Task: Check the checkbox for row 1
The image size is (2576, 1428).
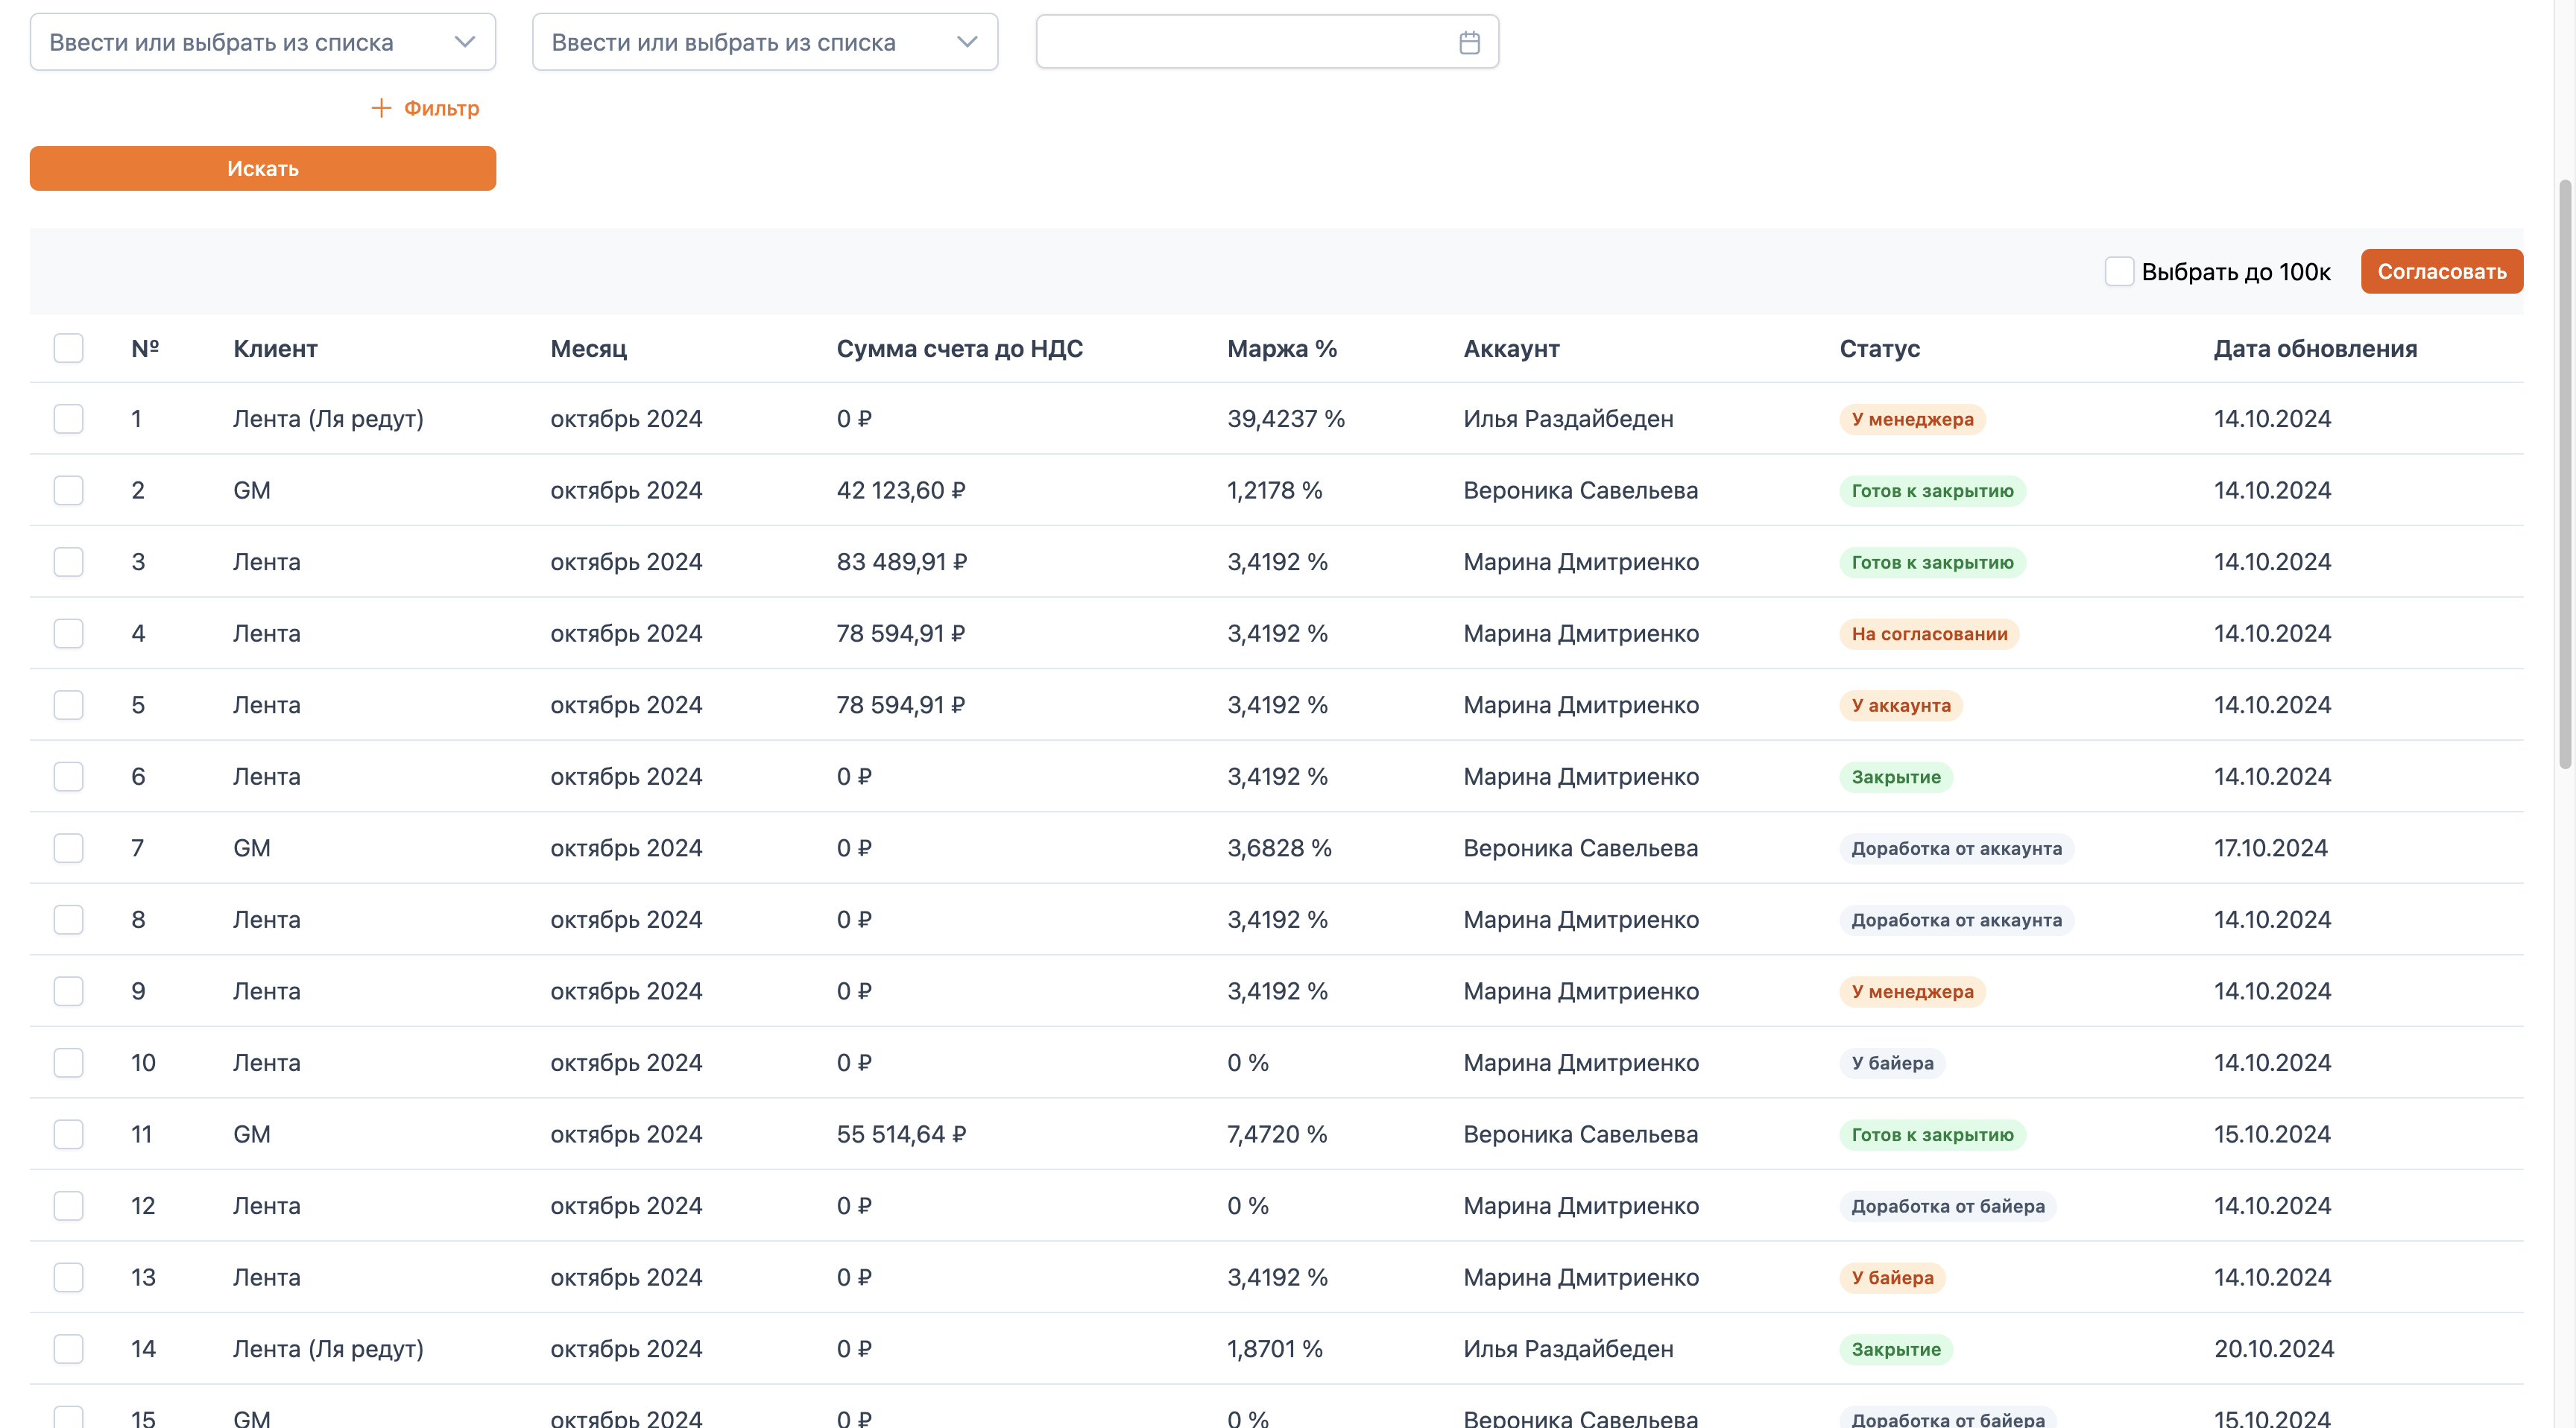Action: point(68,418)
